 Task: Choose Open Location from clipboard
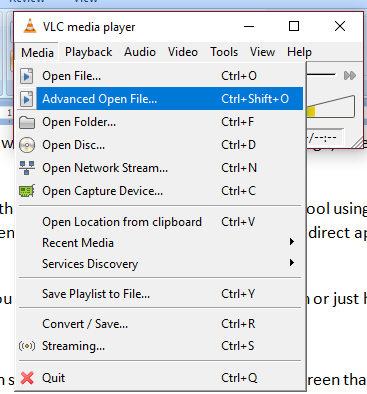161,222
